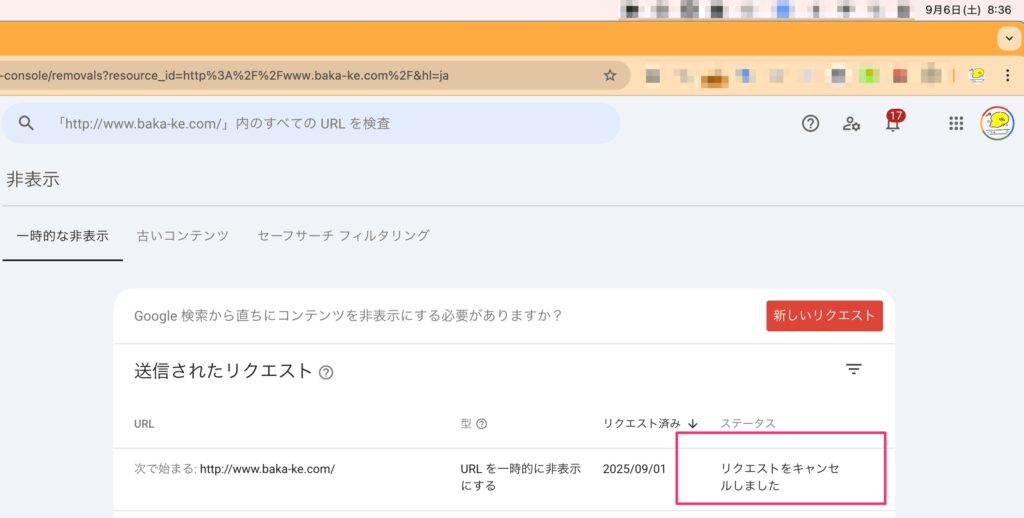Click the Google account avatar
This screenshot has height=518, width=1024.
(996, 123)
